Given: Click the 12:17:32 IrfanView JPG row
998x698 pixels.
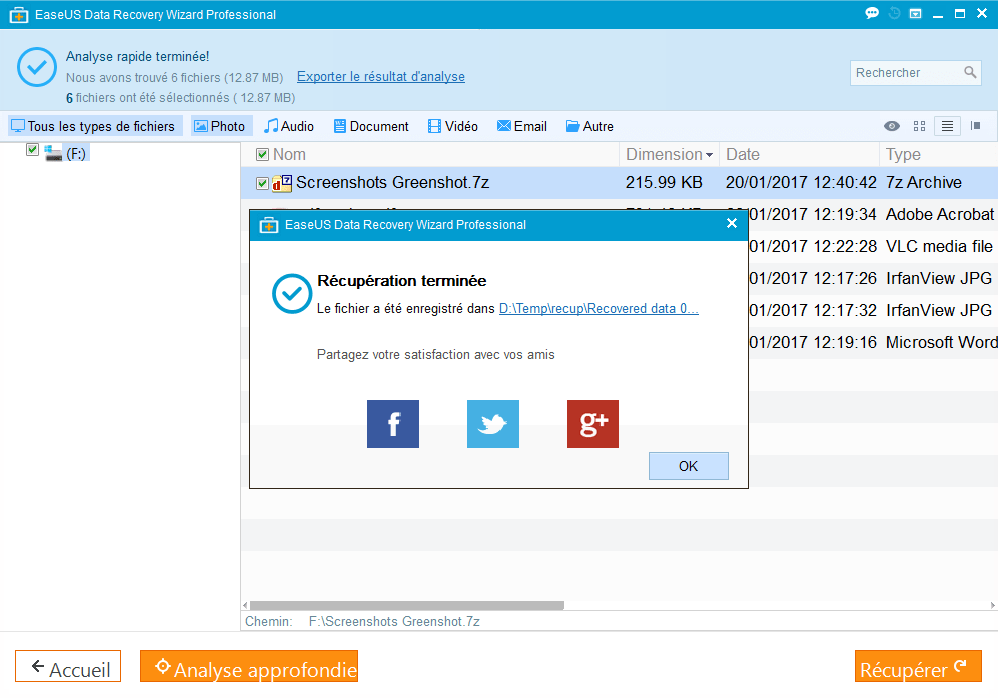Looking at the screenshot, I should [x=873, y=311].
